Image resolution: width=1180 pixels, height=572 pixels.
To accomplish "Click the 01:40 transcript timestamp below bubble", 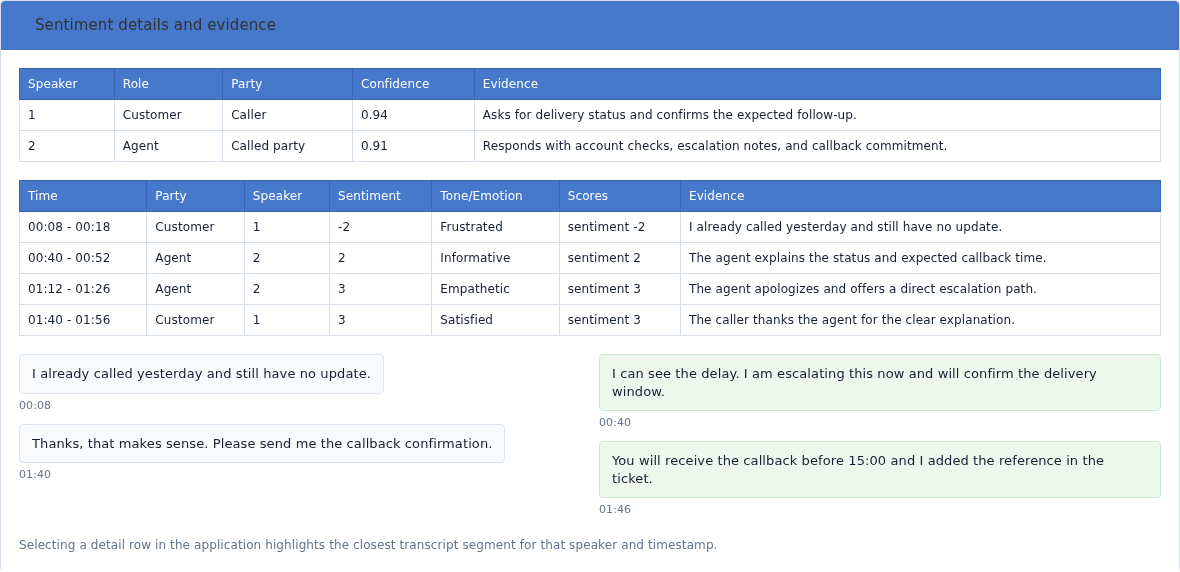I will pos(35,475).
